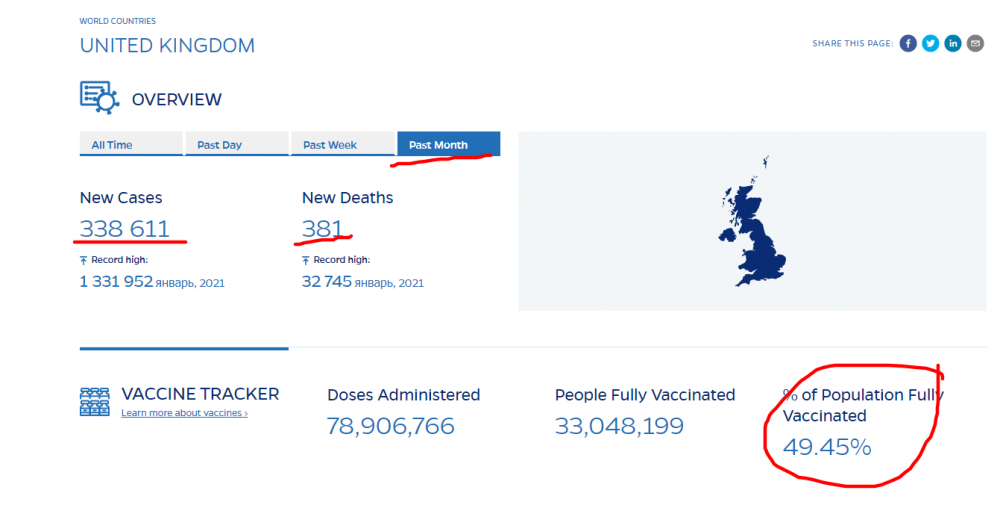Share page via email icon
This screenshot has width=1000, height=511.
point(975,43)
